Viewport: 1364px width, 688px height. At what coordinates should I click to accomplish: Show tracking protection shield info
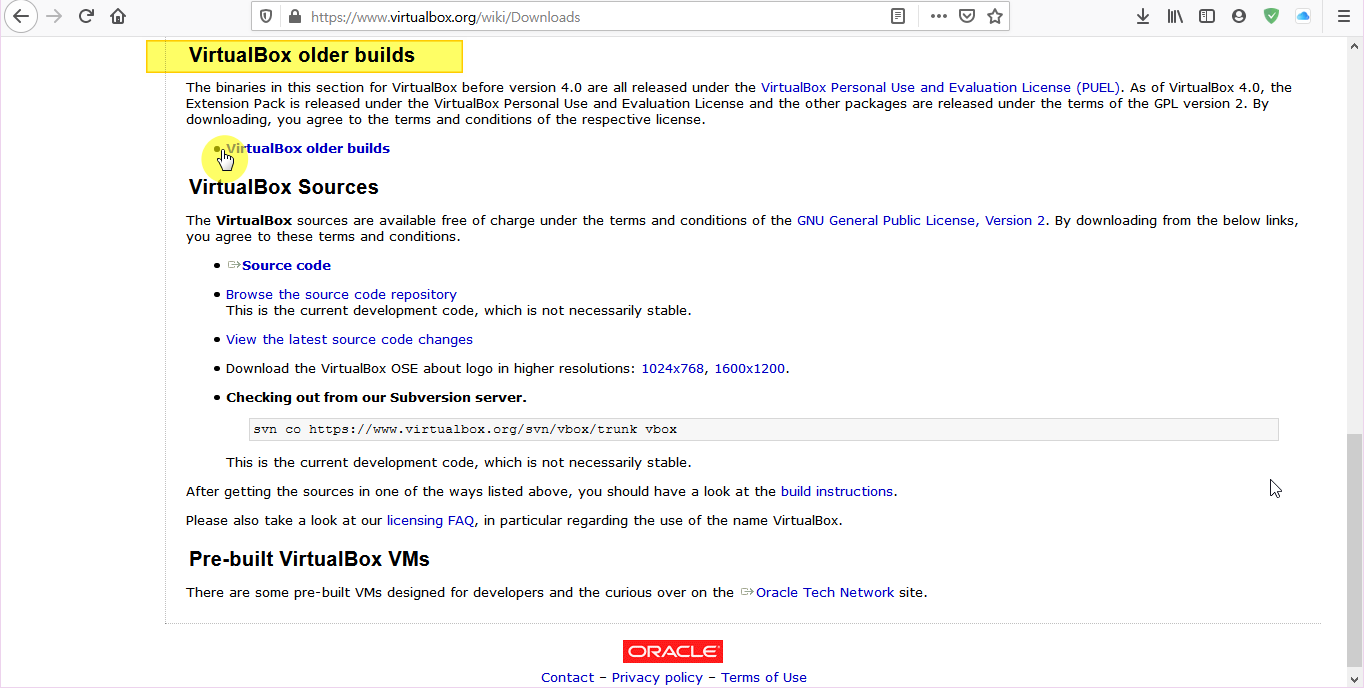[266, 16]
